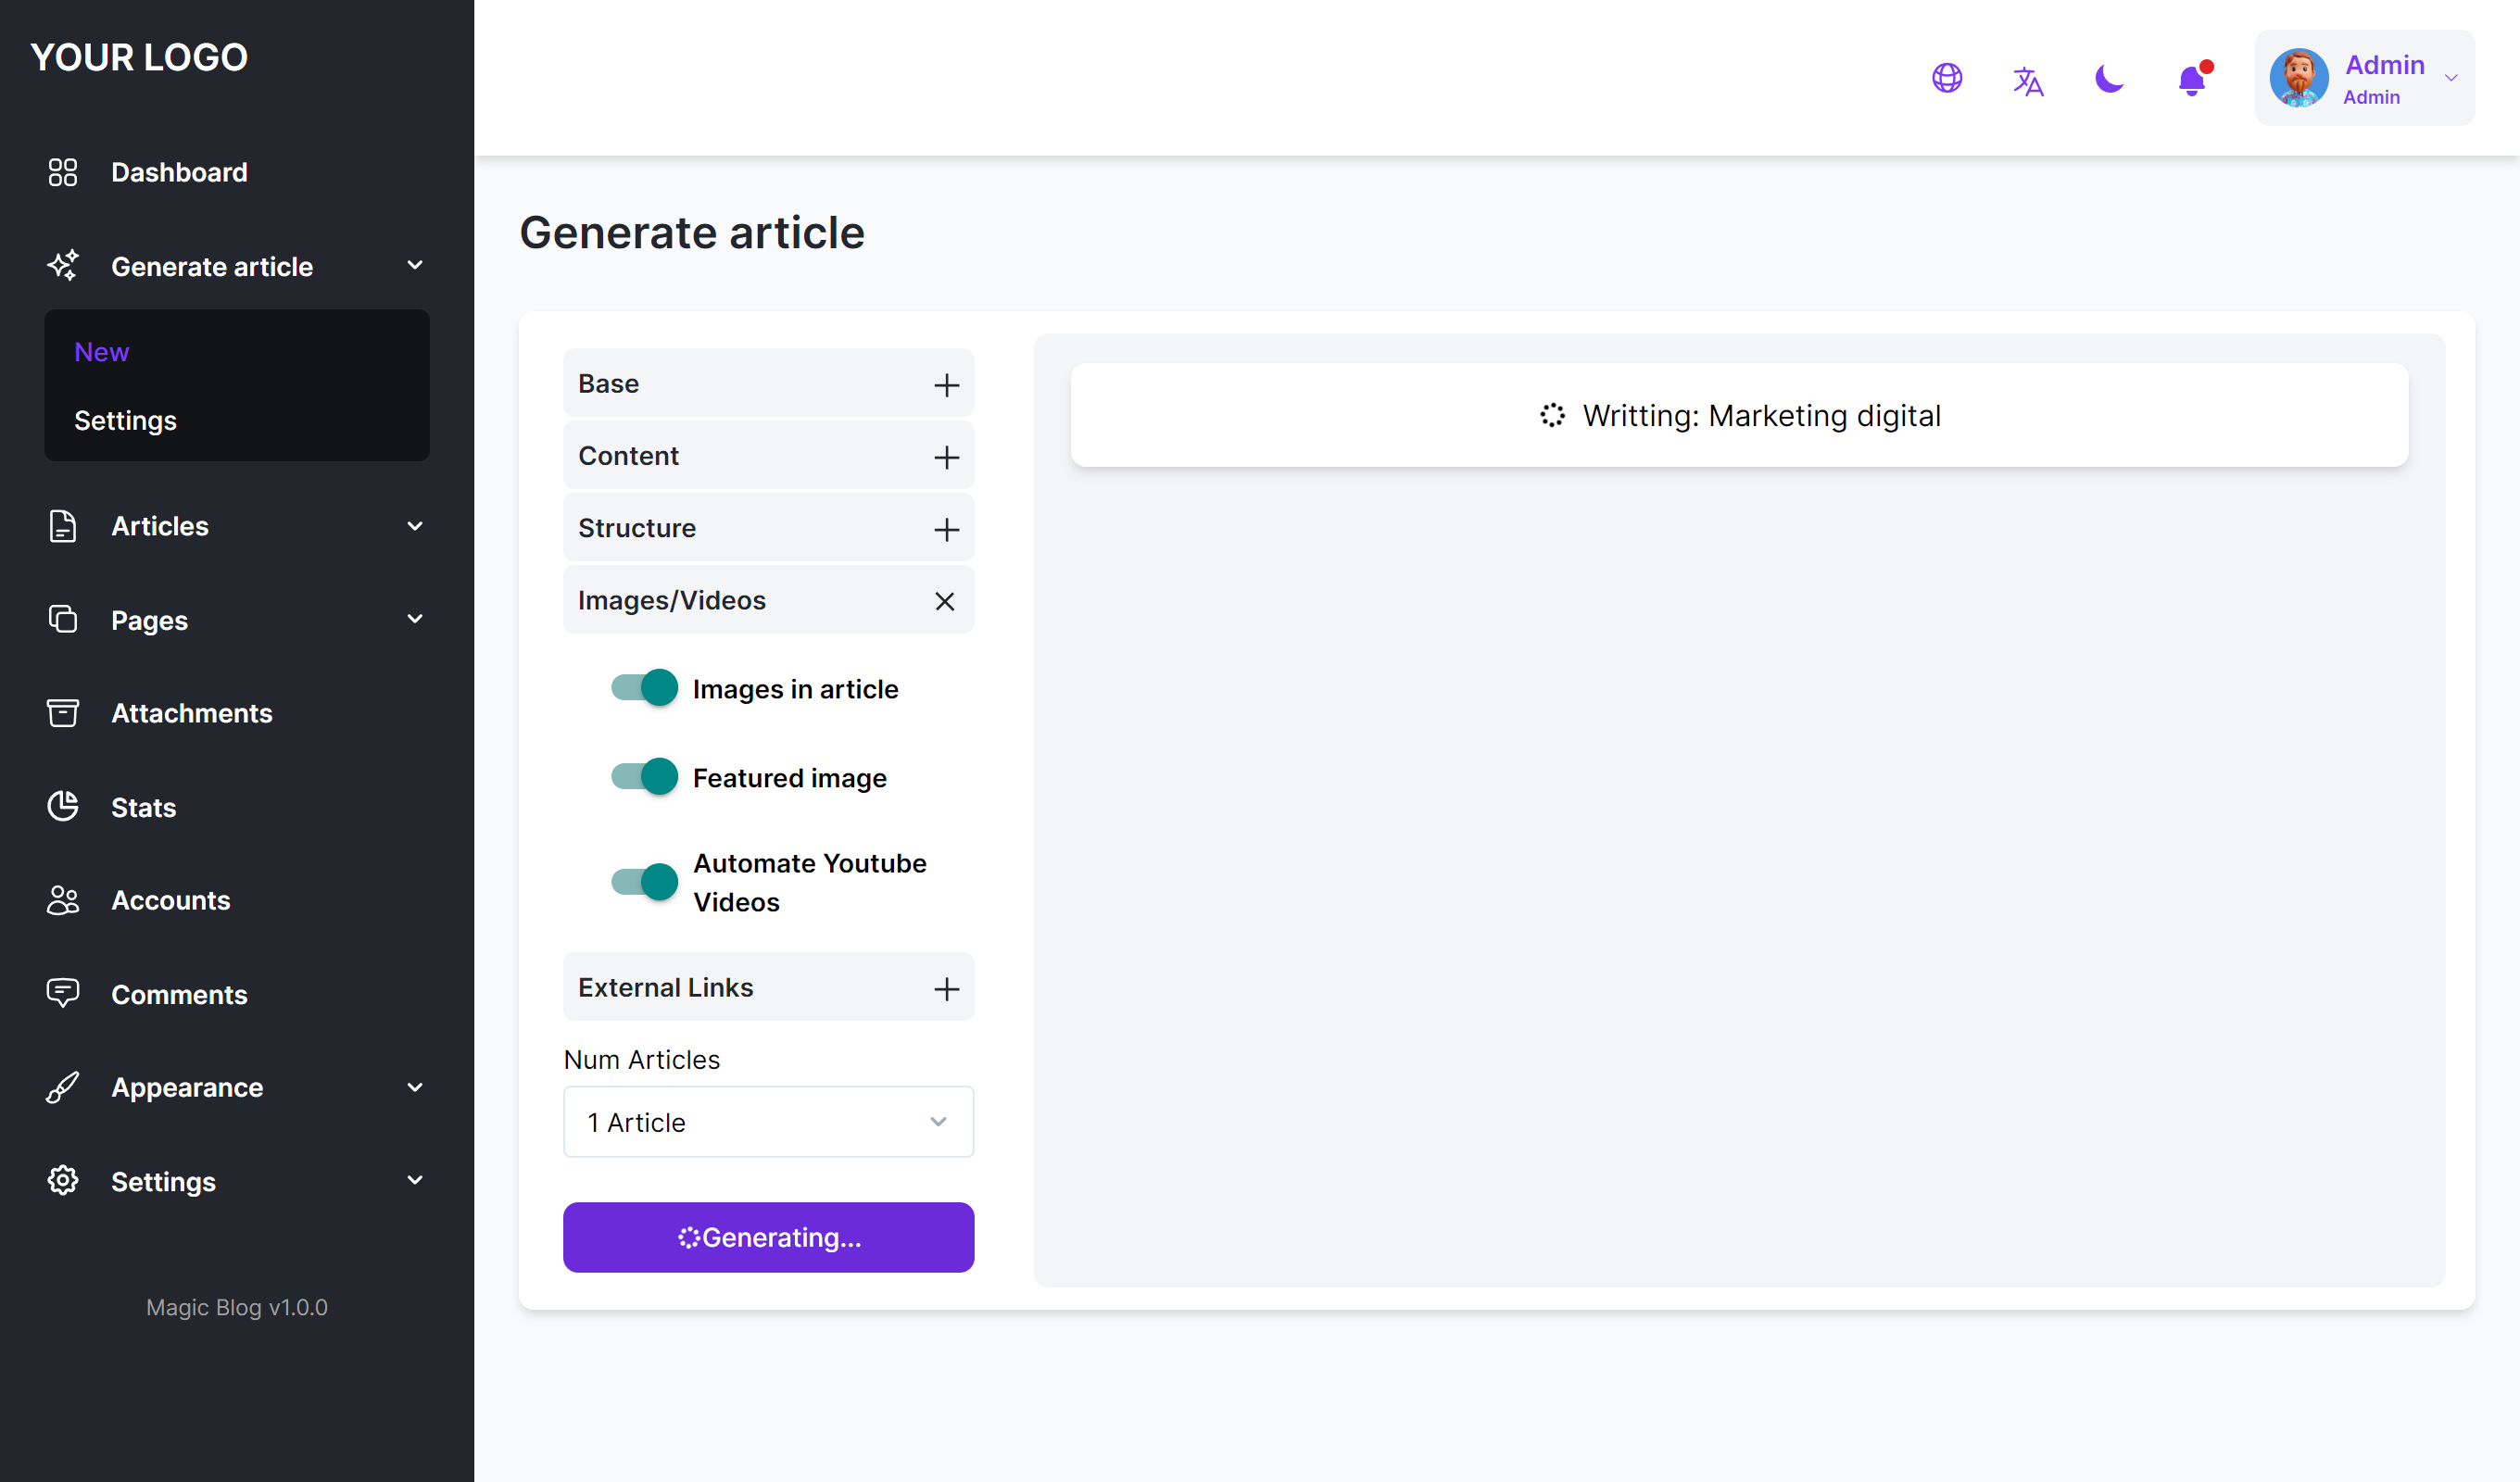The height and width of the screenshot is (1482, 2520).
Task: Turn off Featured image switch
Action: coord(644,777)
